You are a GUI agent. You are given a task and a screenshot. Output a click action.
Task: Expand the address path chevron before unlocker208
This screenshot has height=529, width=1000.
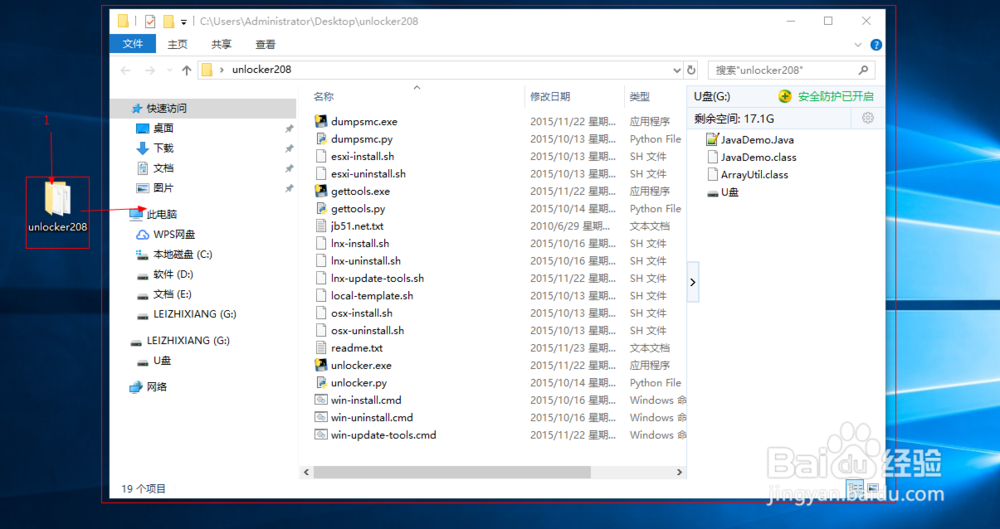pyautogui.click(x=221, y=70)
